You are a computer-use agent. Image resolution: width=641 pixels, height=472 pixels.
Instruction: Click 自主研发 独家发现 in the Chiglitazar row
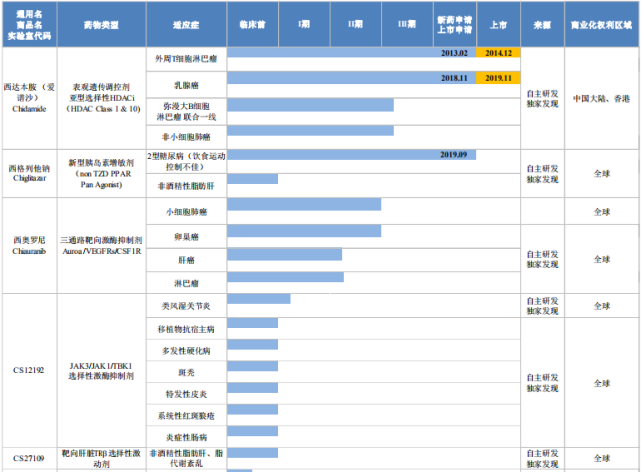(x=542, y=174)
